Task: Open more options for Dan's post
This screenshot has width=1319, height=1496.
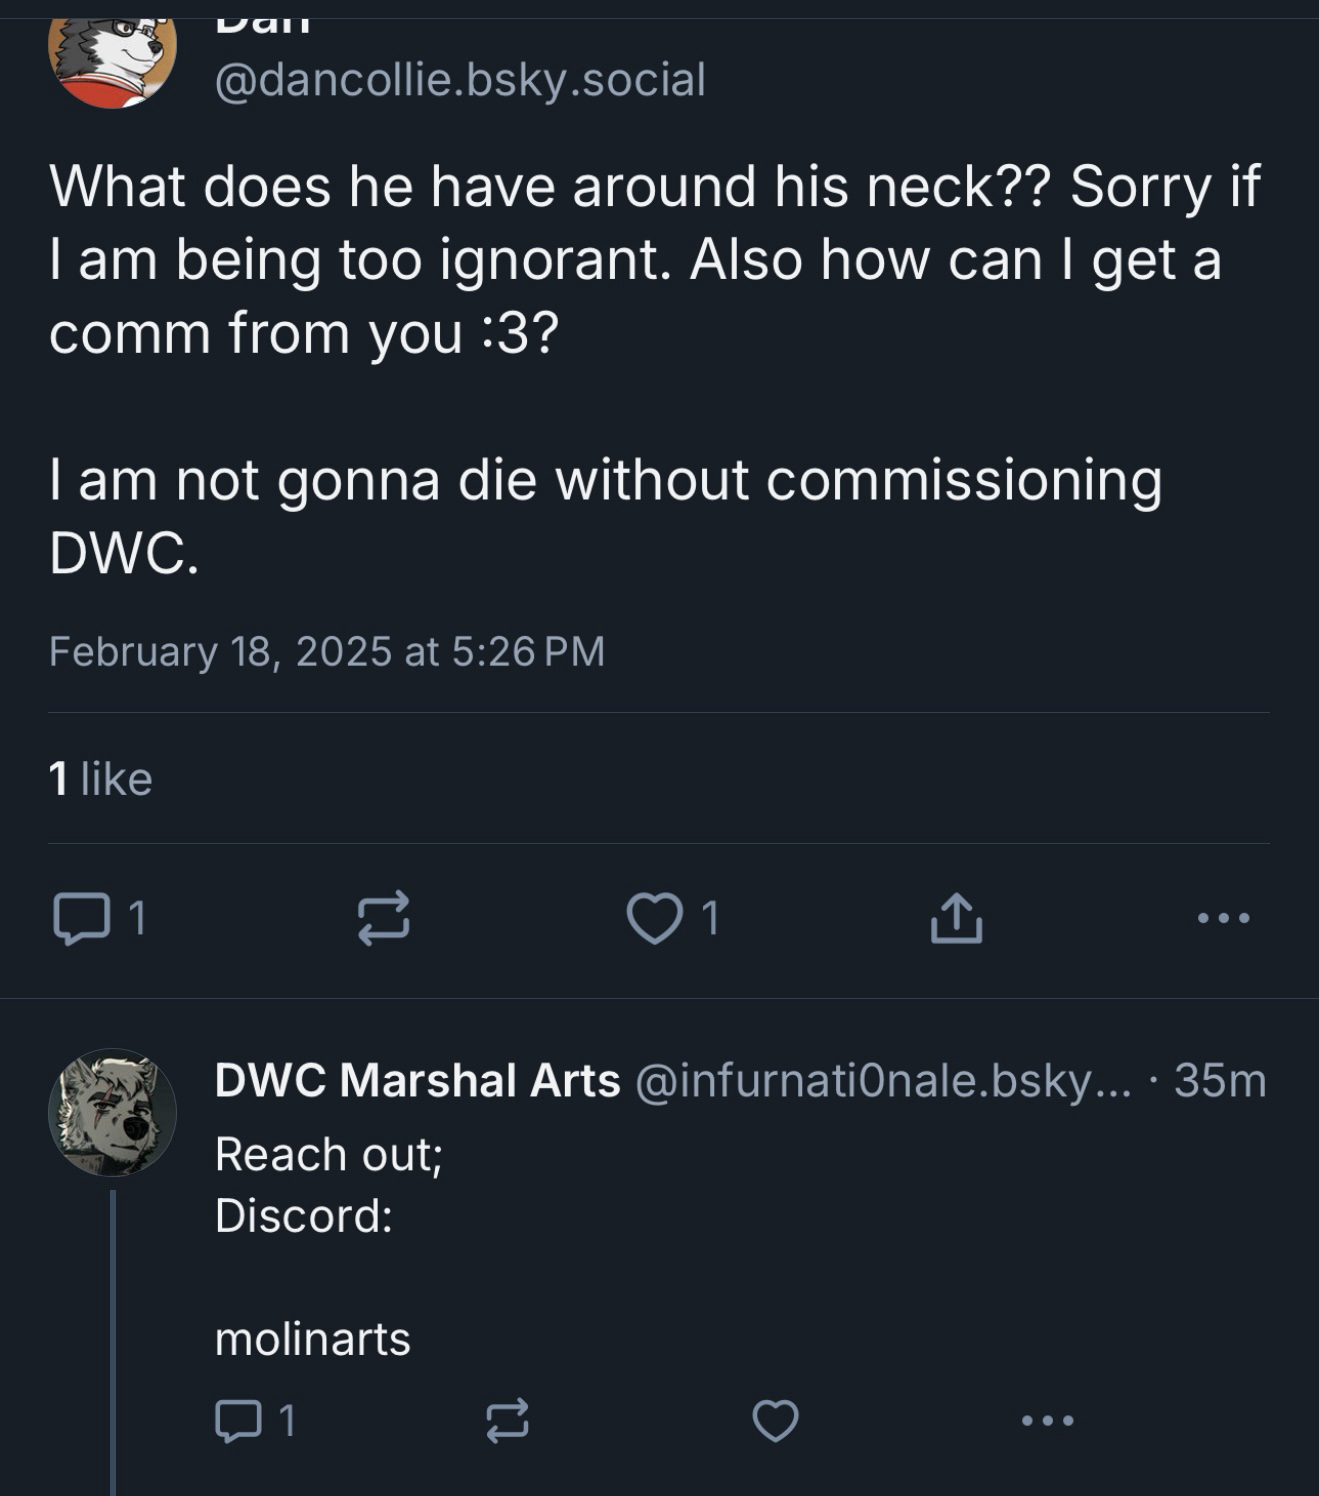Action: coord(1223,918)
